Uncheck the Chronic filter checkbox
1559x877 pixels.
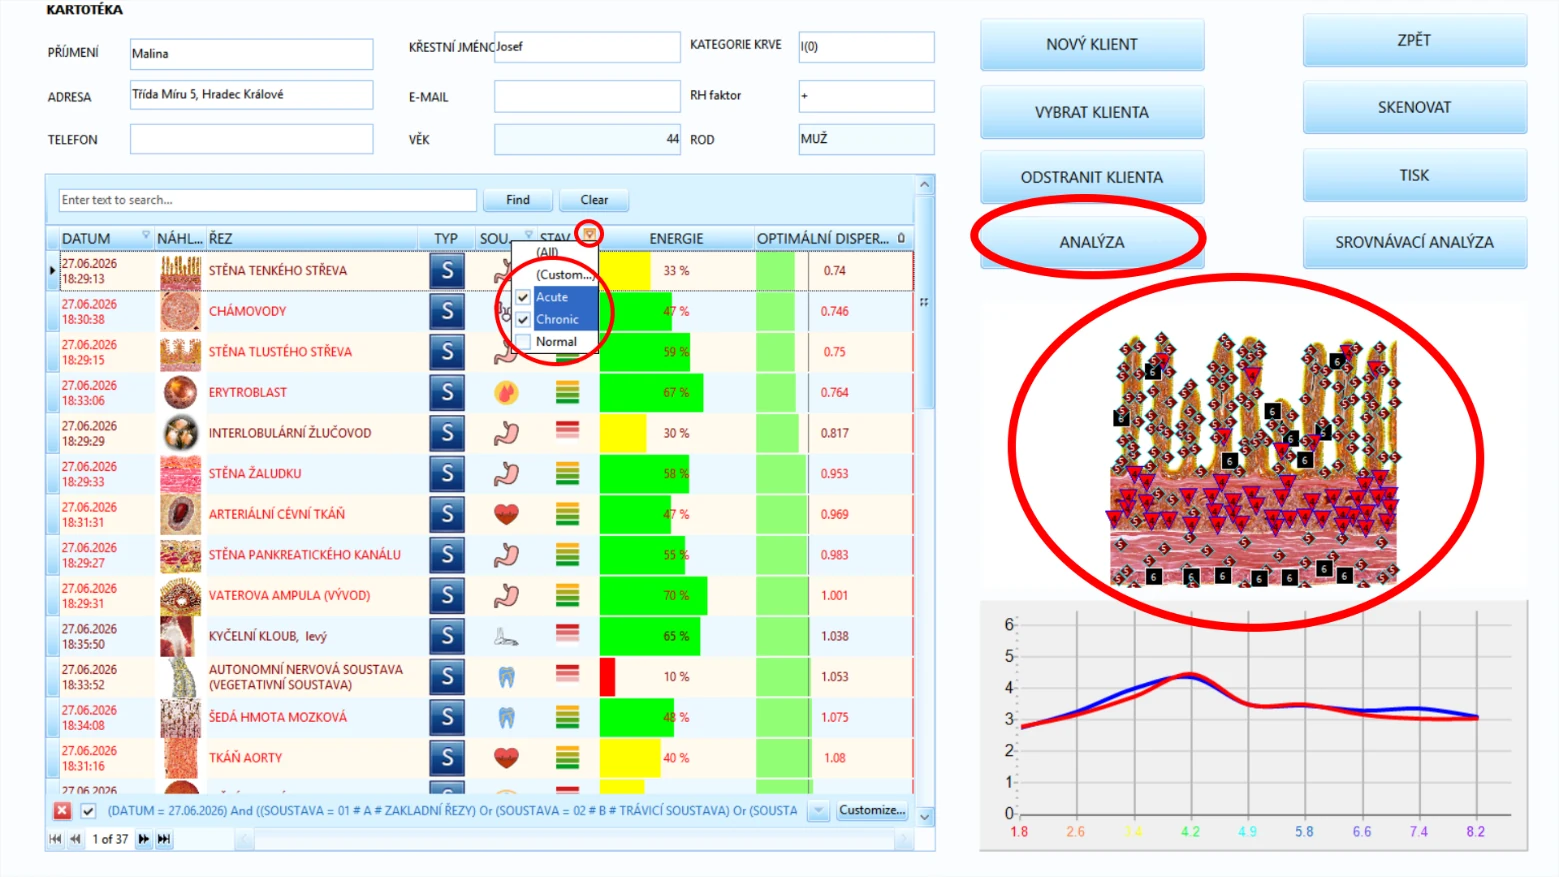tap(523, 319)
